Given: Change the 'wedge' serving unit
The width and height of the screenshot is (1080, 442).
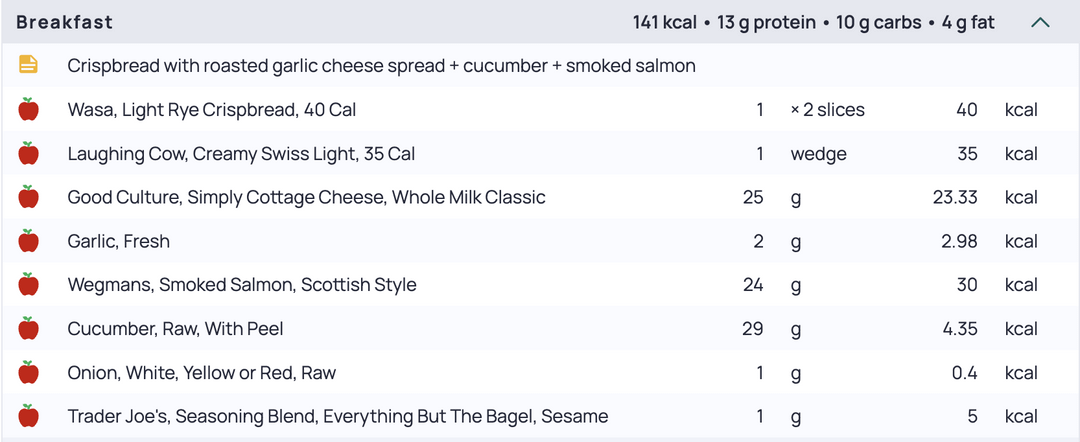Looking at the screenshot, I should (818, 154).
